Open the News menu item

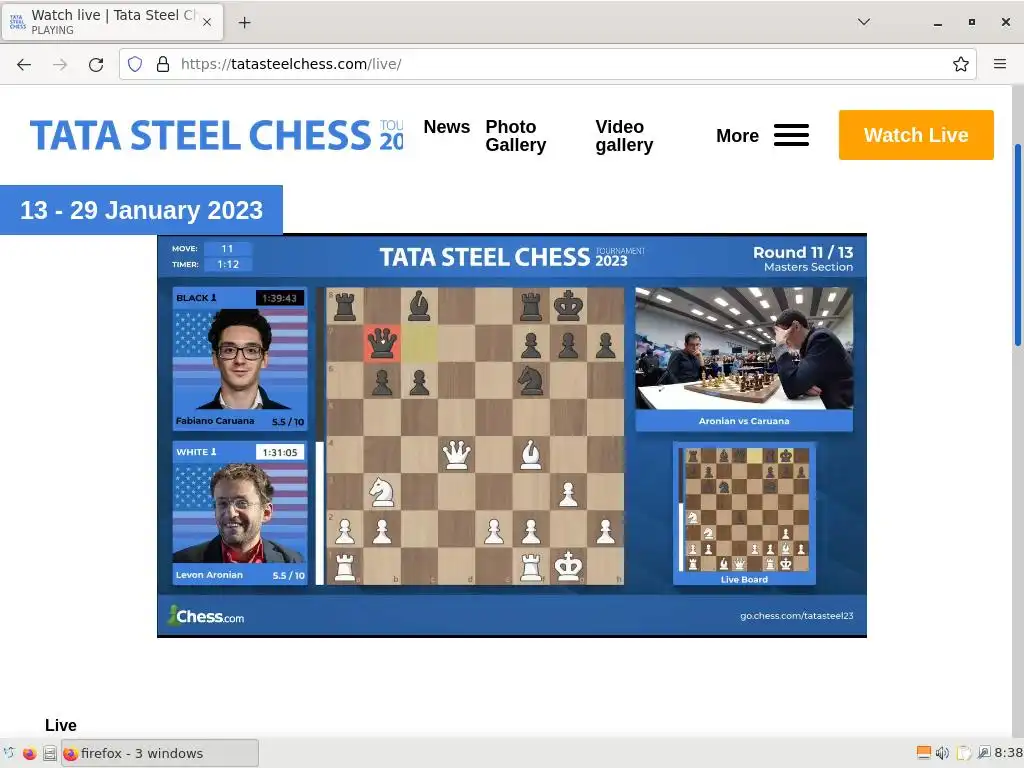pyautogui.click(x=447, y=127)
